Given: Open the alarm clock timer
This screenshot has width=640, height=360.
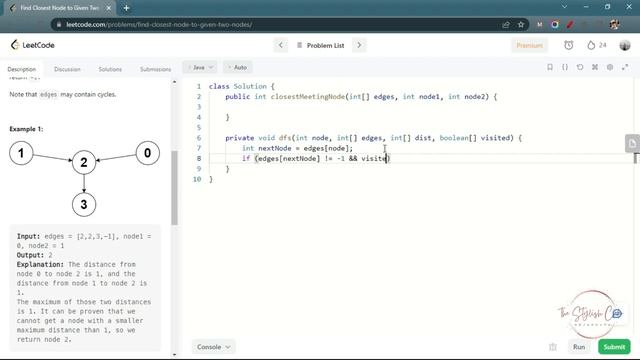Looking at the screenshot, I should 569,45.
